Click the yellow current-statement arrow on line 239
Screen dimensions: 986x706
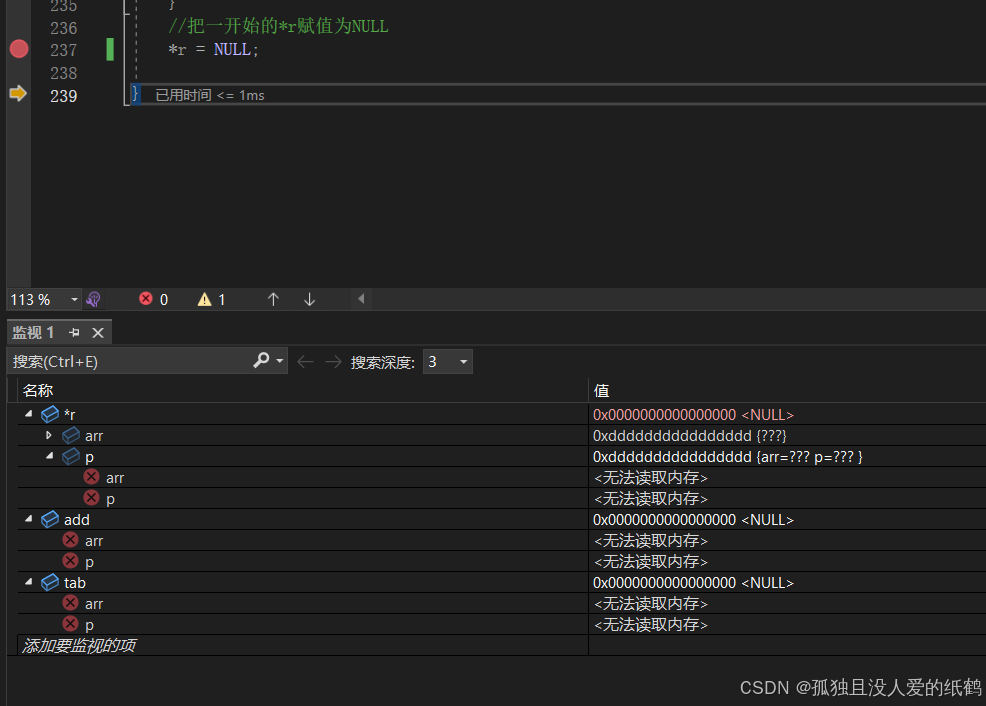click(18, 94)
